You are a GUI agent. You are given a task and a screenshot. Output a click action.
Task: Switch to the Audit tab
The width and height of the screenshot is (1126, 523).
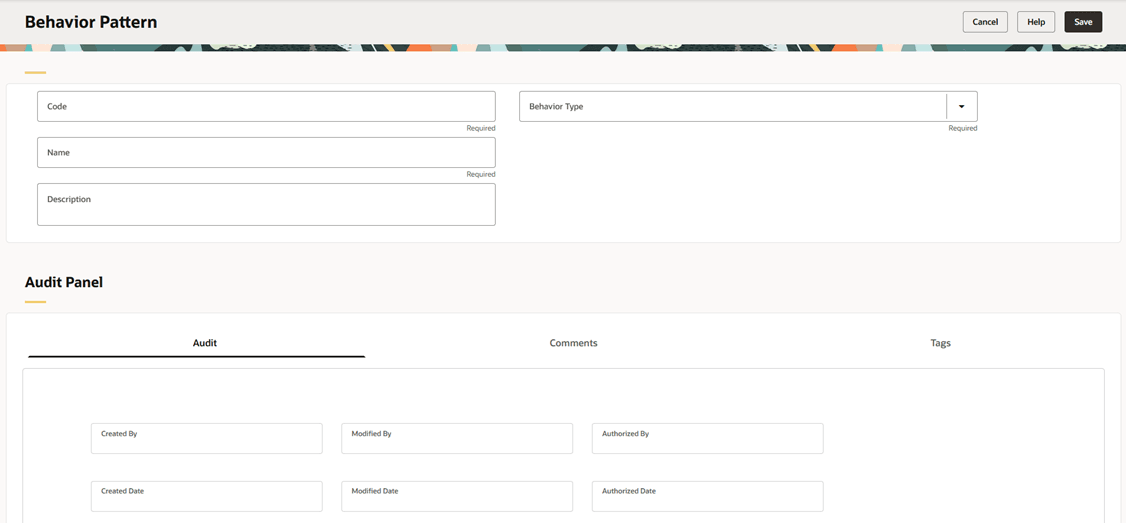click(x=205, y=343)
